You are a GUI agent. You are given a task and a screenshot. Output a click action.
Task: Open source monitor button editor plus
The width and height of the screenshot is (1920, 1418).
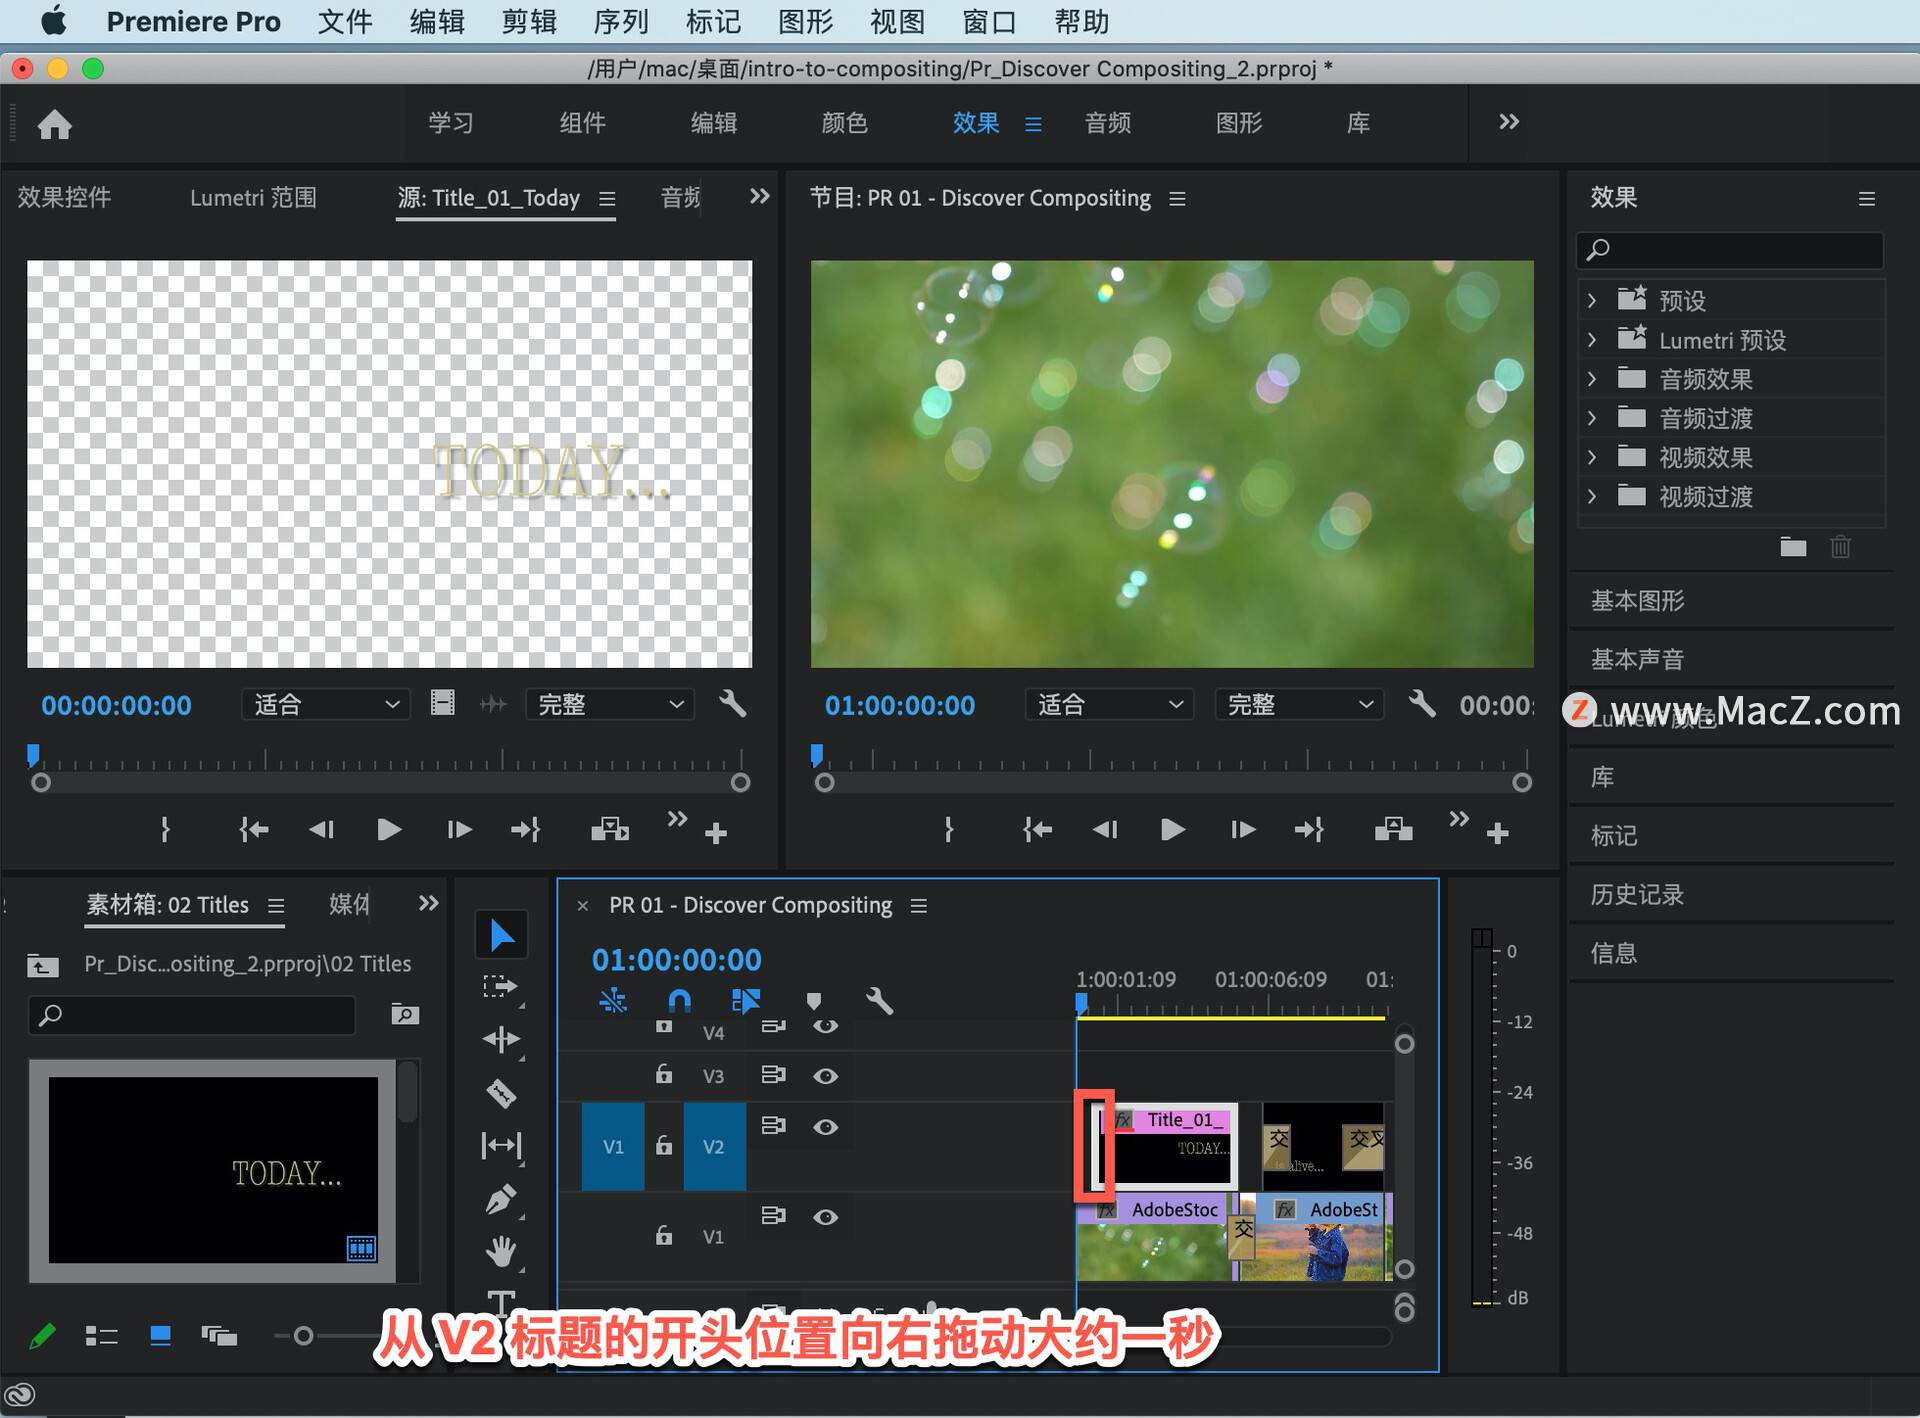(715, 833)
